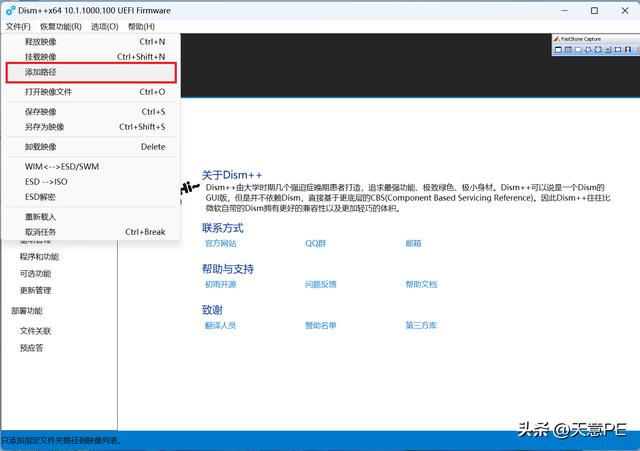This screenshot has width=640, height=451.
Task: Click the 关于Dism++ heading
Action: click(232, 175)
